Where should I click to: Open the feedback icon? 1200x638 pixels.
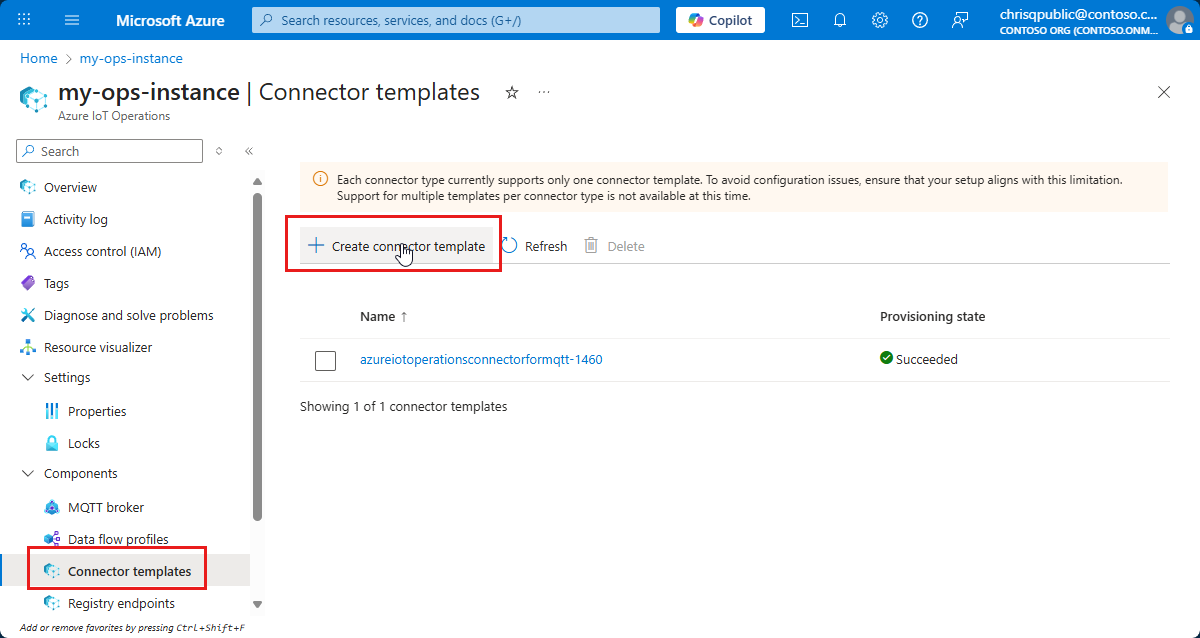(960, 20)
